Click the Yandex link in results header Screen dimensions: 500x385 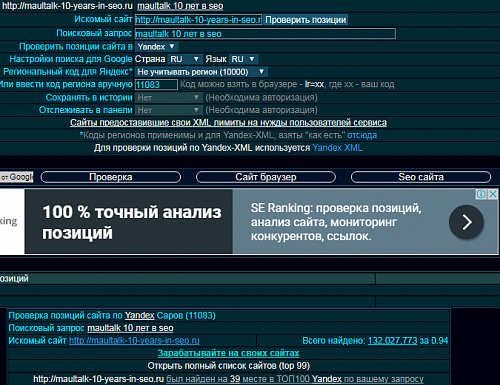tap(139, 315)
